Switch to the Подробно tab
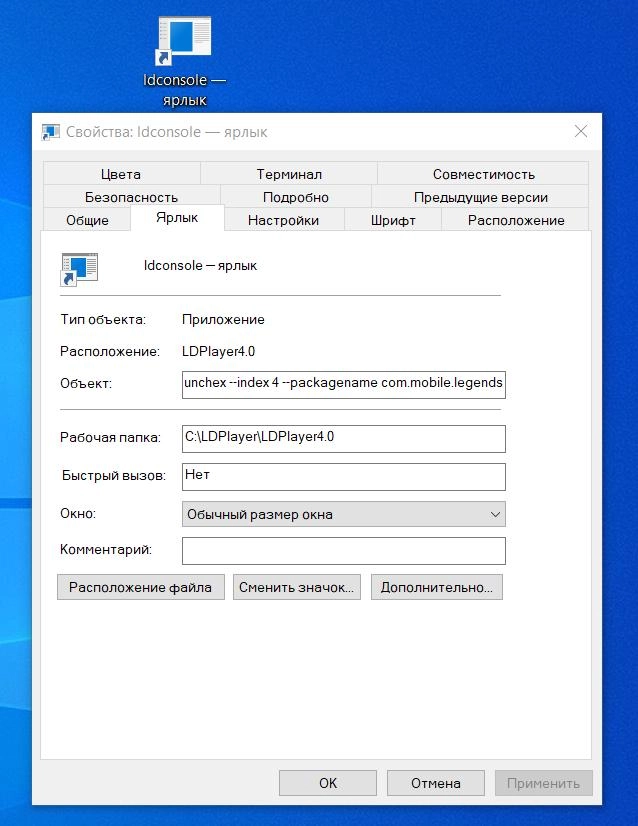Screen dimensions: 638x826 [296, 197]
